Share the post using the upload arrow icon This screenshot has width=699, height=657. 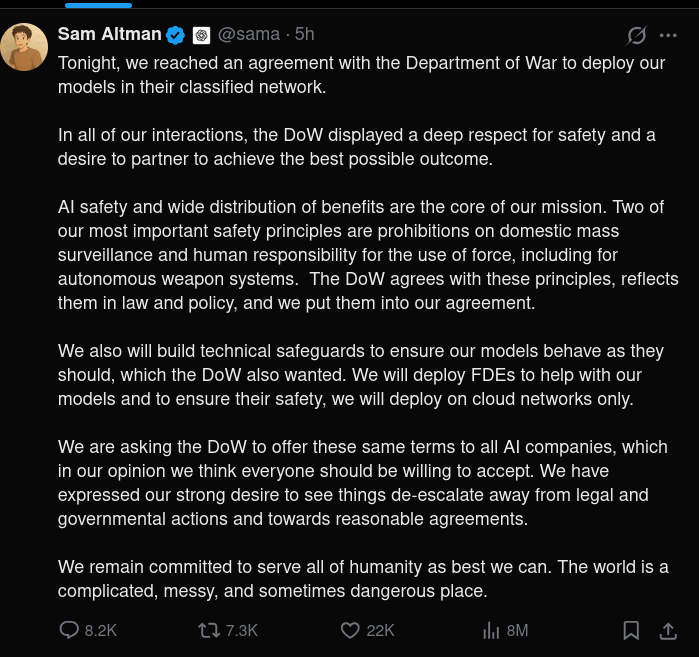point(668,630)
